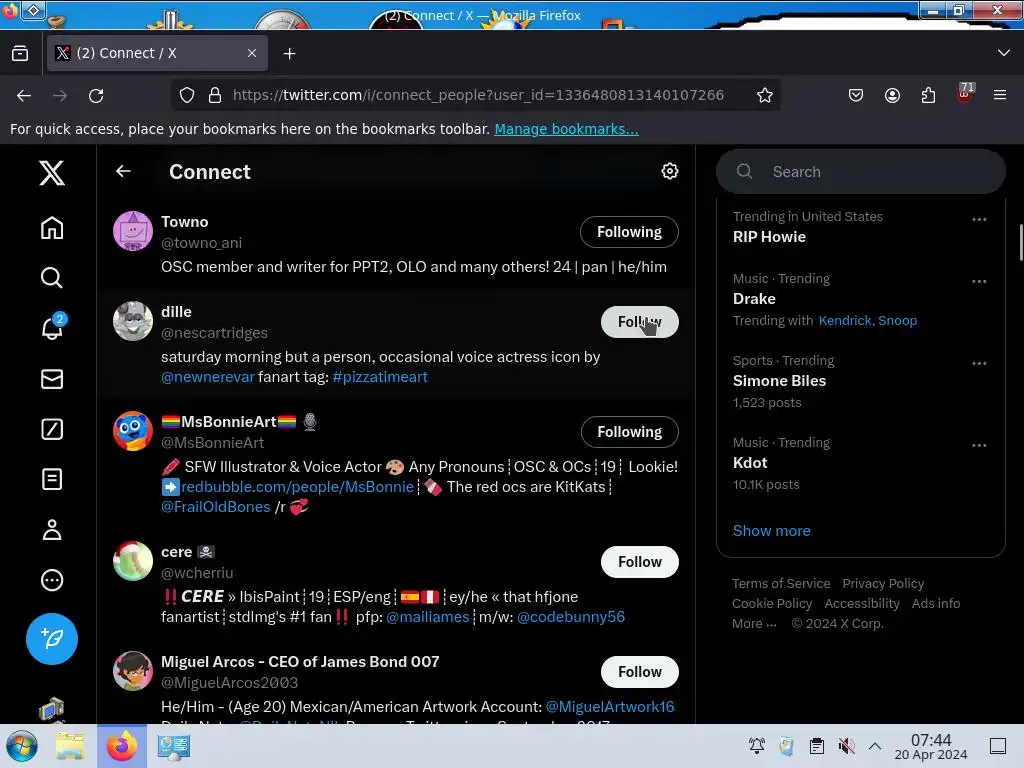Open Windows Start orb button
The width and height of the screenshot is (1024, 768).
(22, 746)
